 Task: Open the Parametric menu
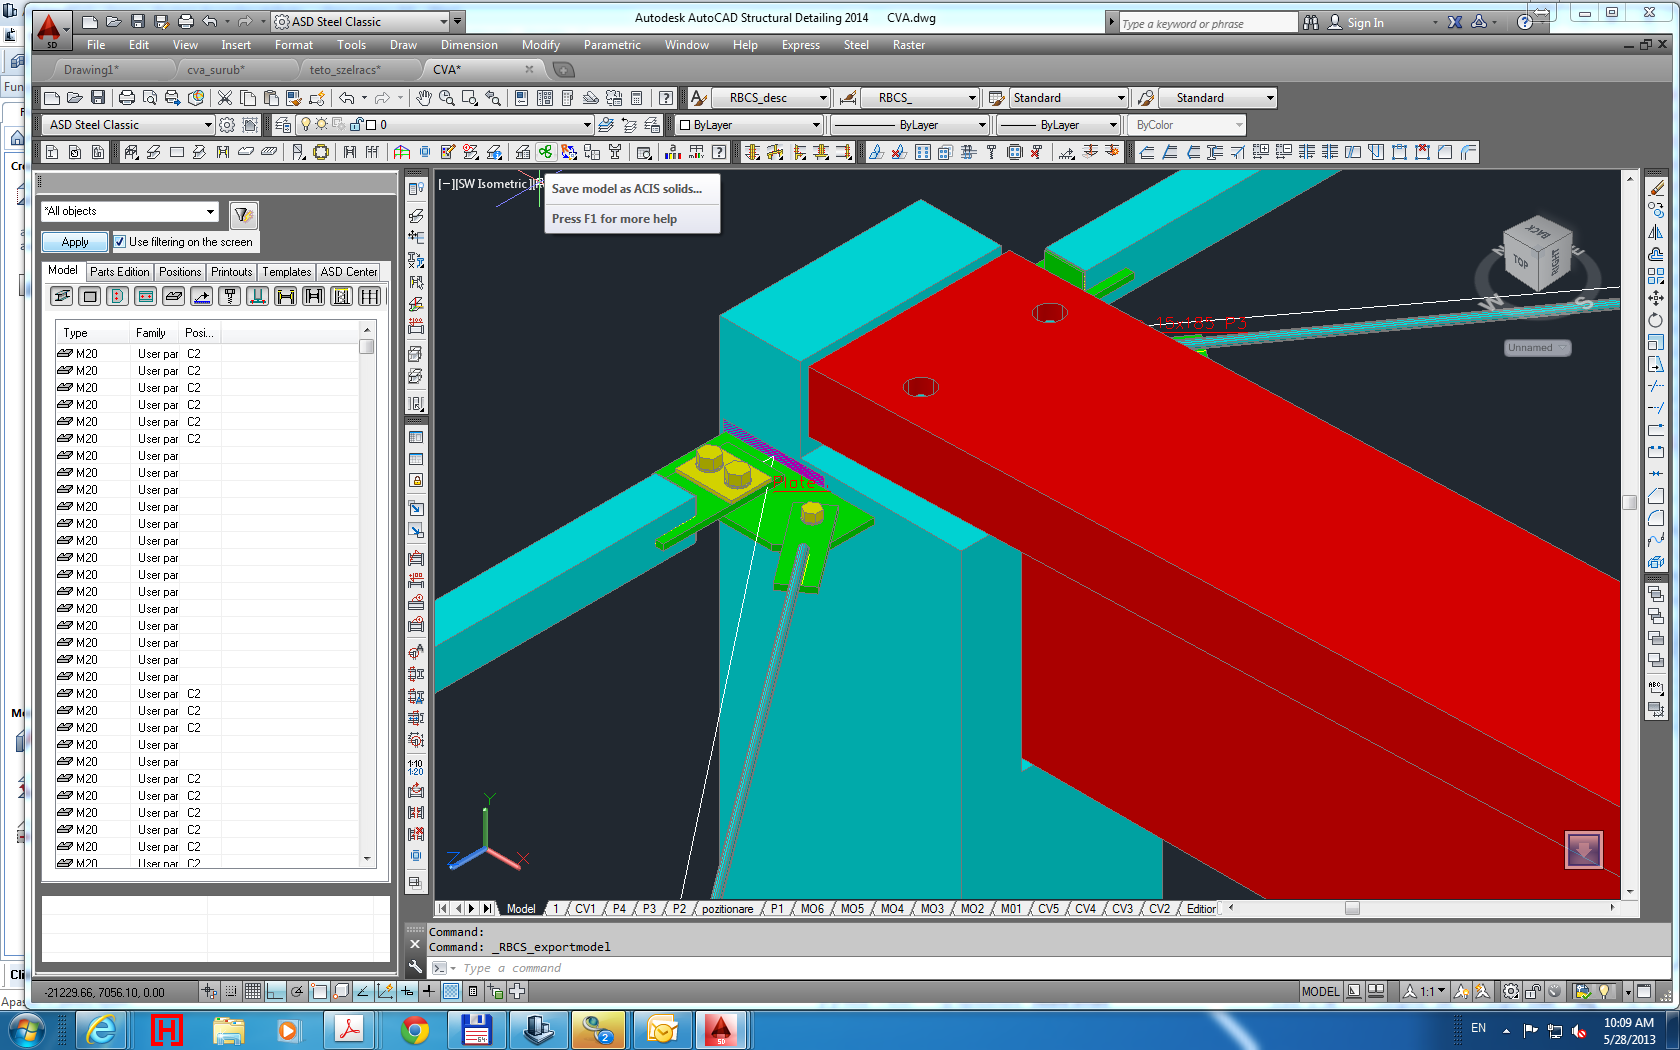click(x=611, y=45)
